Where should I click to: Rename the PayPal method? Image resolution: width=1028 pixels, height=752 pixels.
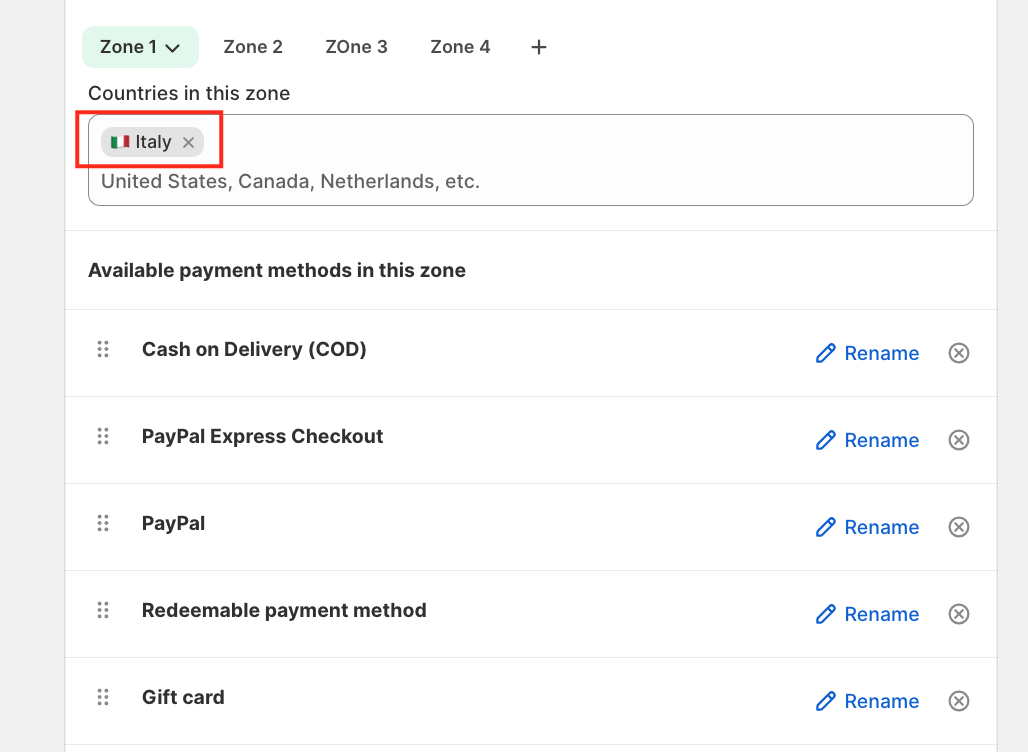[x=867, y=527]
